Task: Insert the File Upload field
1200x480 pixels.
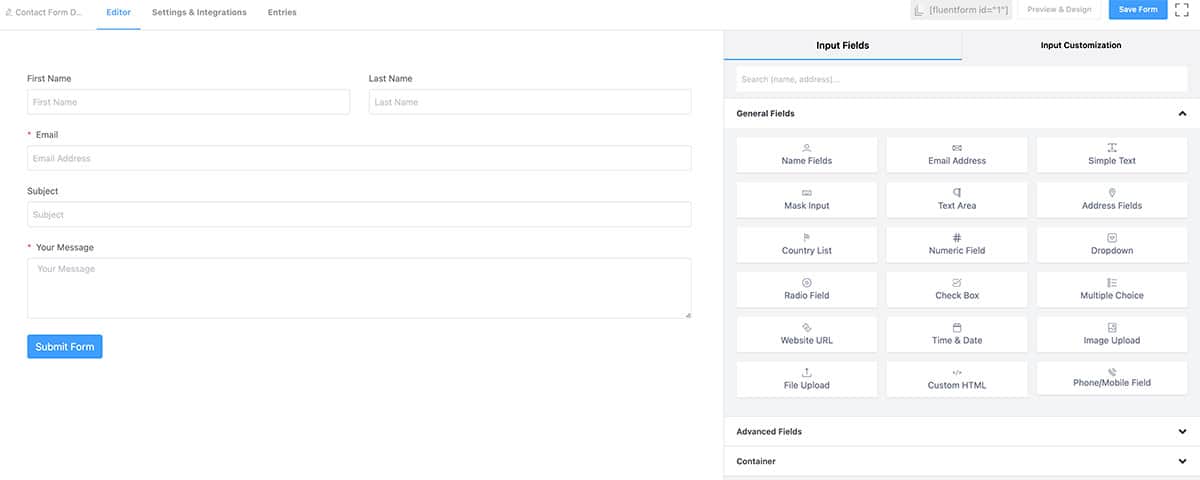Action: pyautogui.click(x=806, y=379)
